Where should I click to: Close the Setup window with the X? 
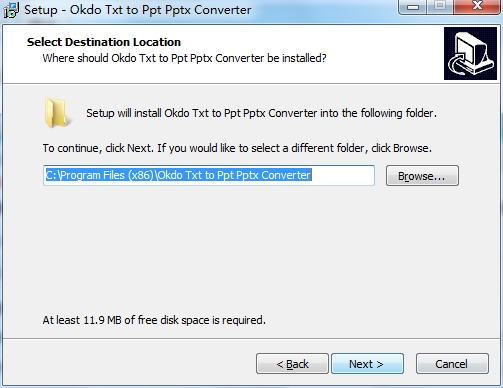click(478, 7)
